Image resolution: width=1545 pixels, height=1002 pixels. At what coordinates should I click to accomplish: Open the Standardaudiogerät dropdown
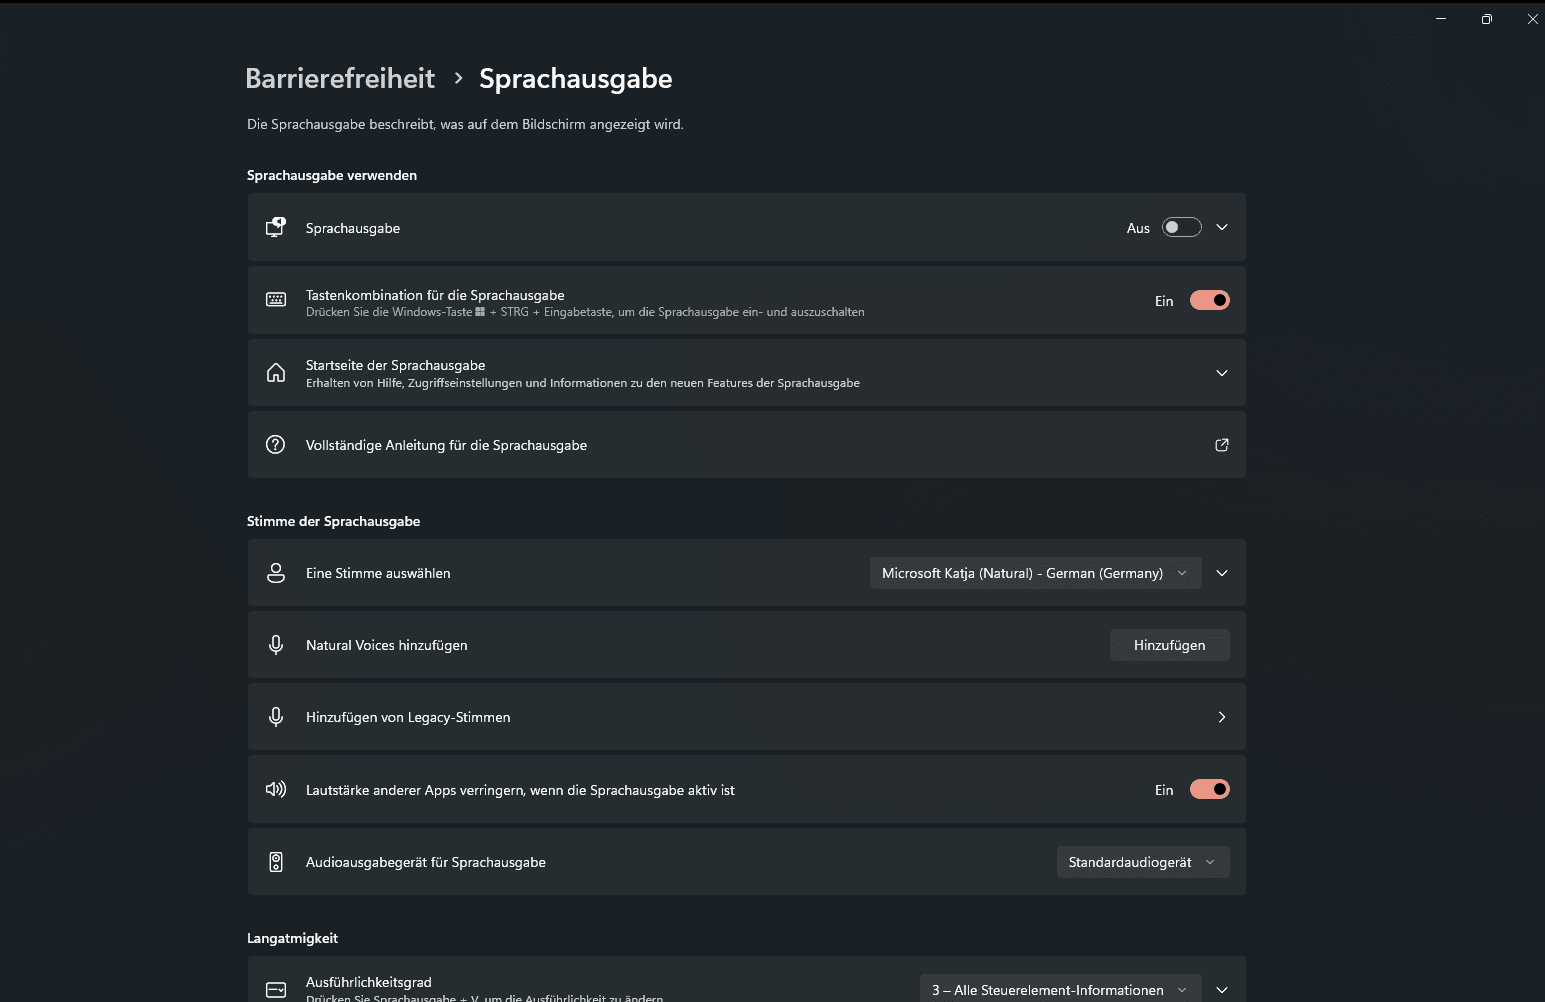(1143, 861)
